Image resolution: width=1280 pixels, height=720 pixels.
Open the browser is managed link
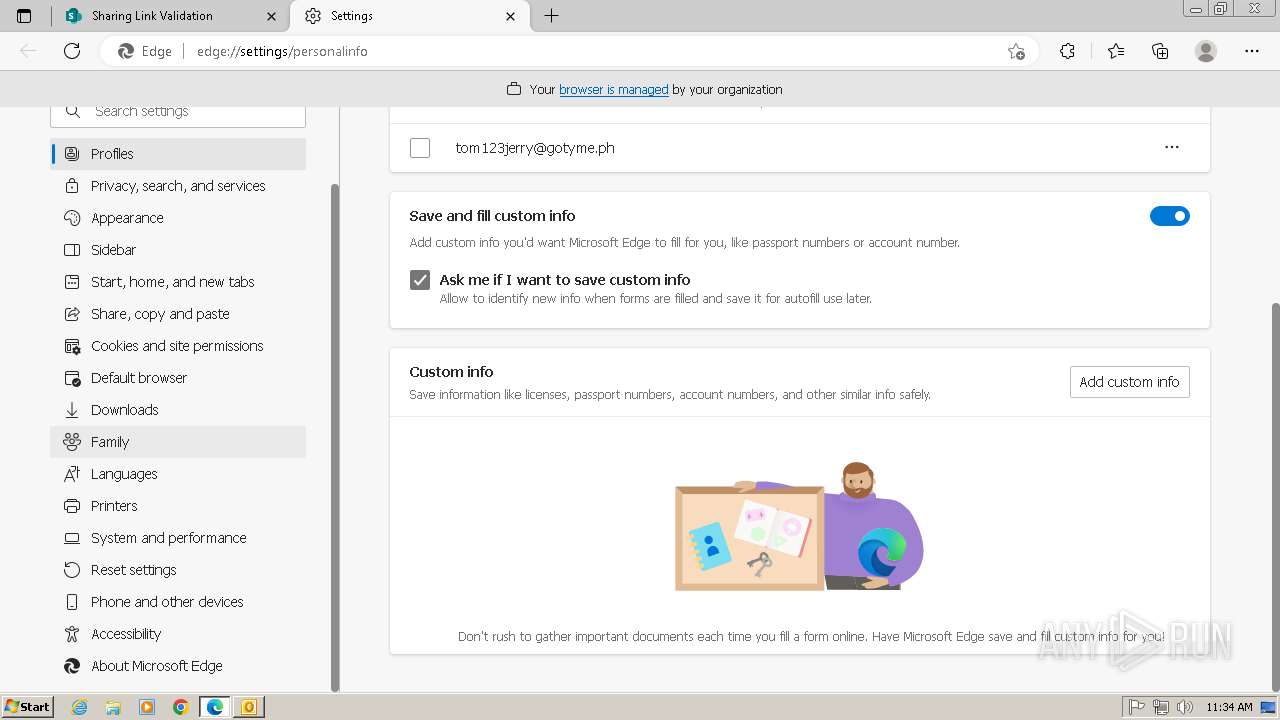click(614, 89)
